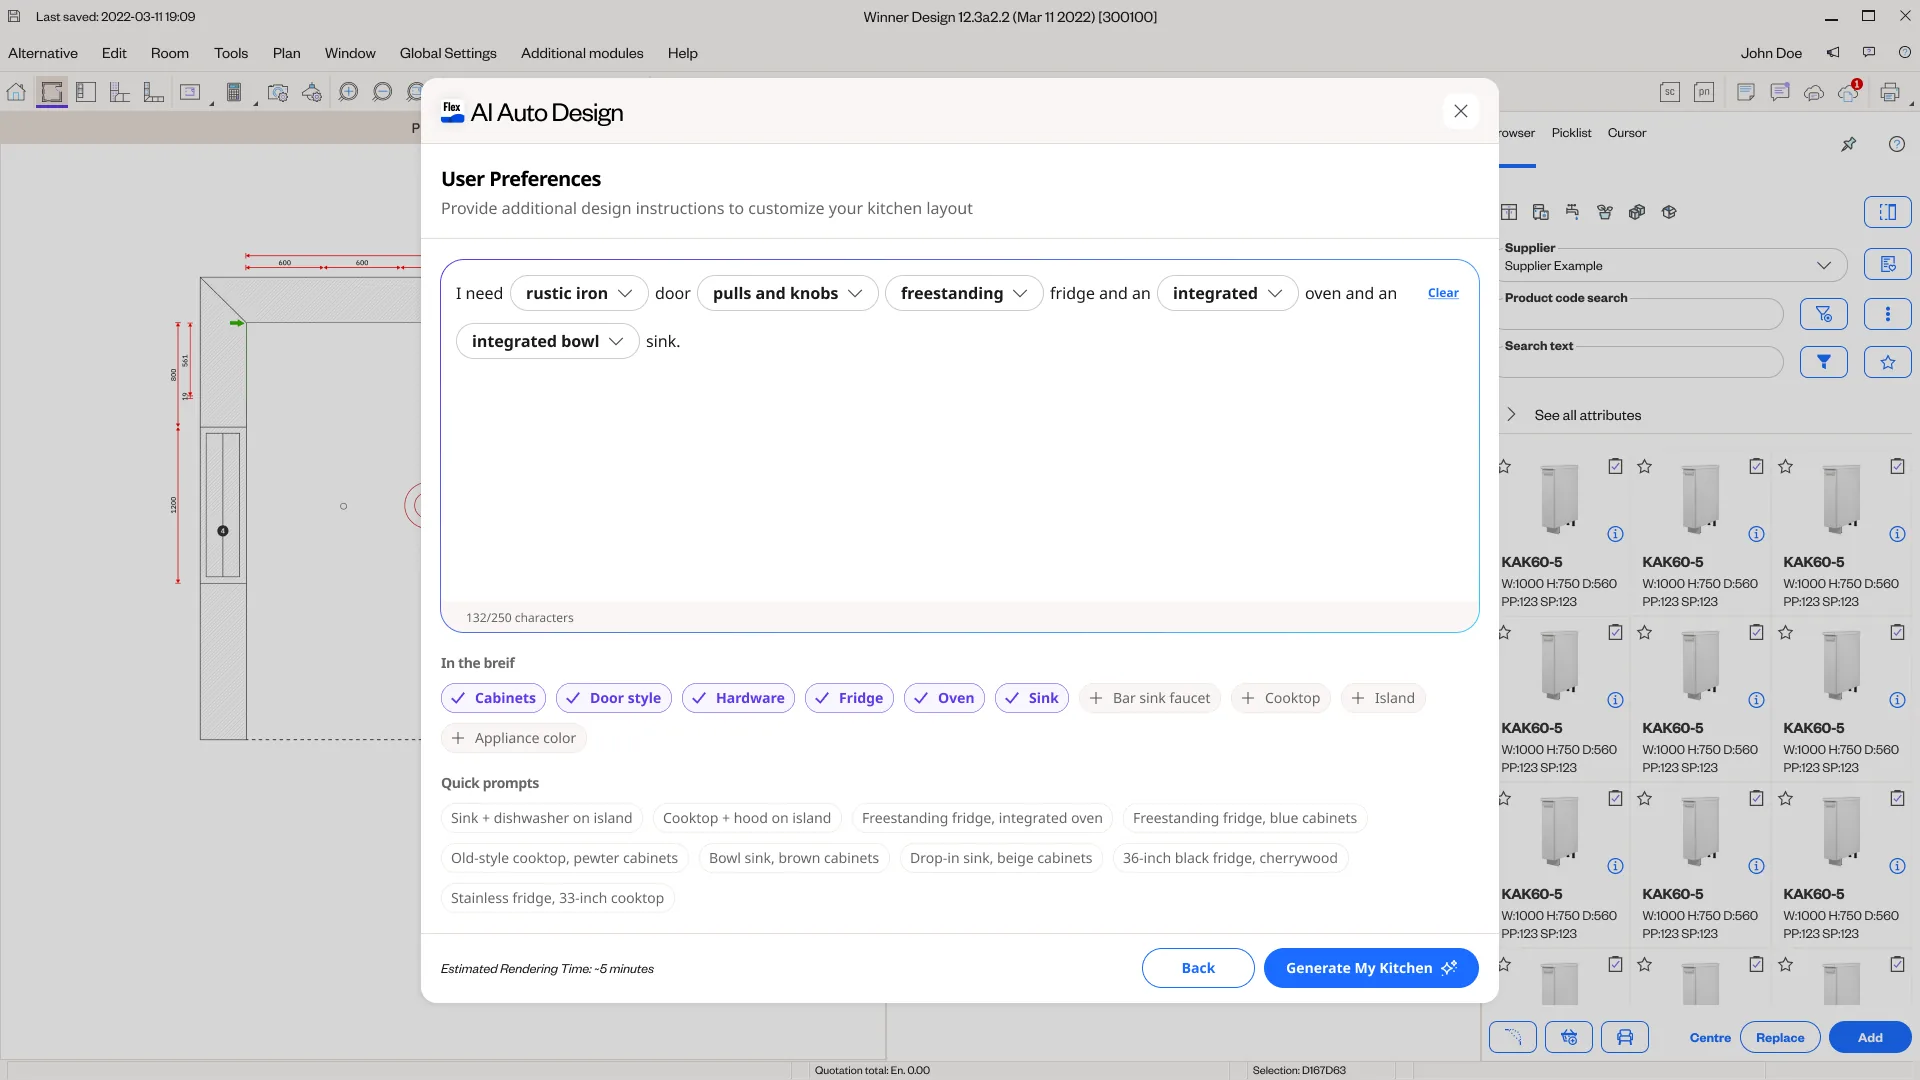1920x1080 pixels.
Task: Open lighting settings lamp icon
Action: click(x=312, y=93)
